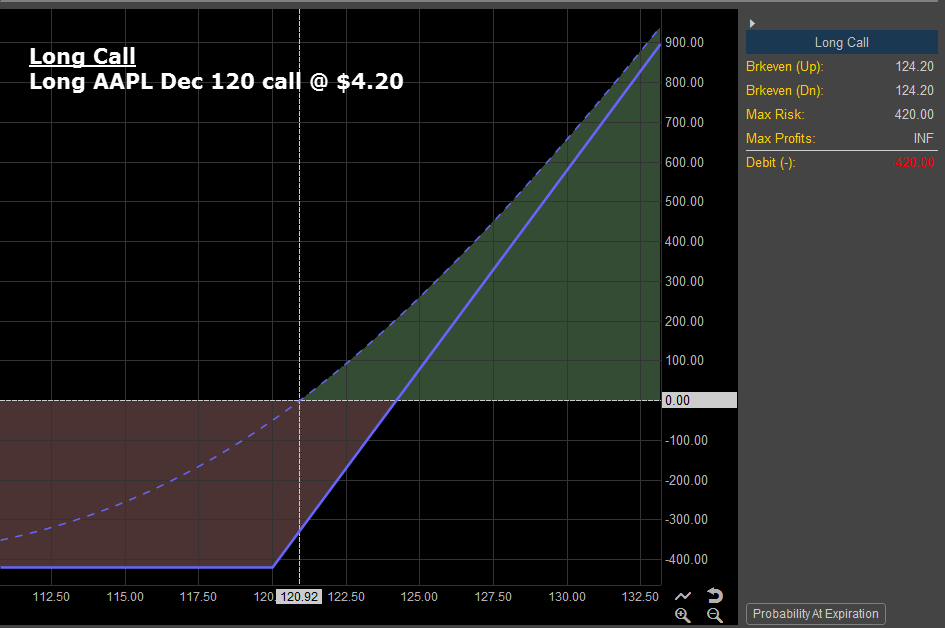This screenshot has width=945, height=628.
Task: Click the undo/reset arrow icon
Action: click(x=715, y=595)
